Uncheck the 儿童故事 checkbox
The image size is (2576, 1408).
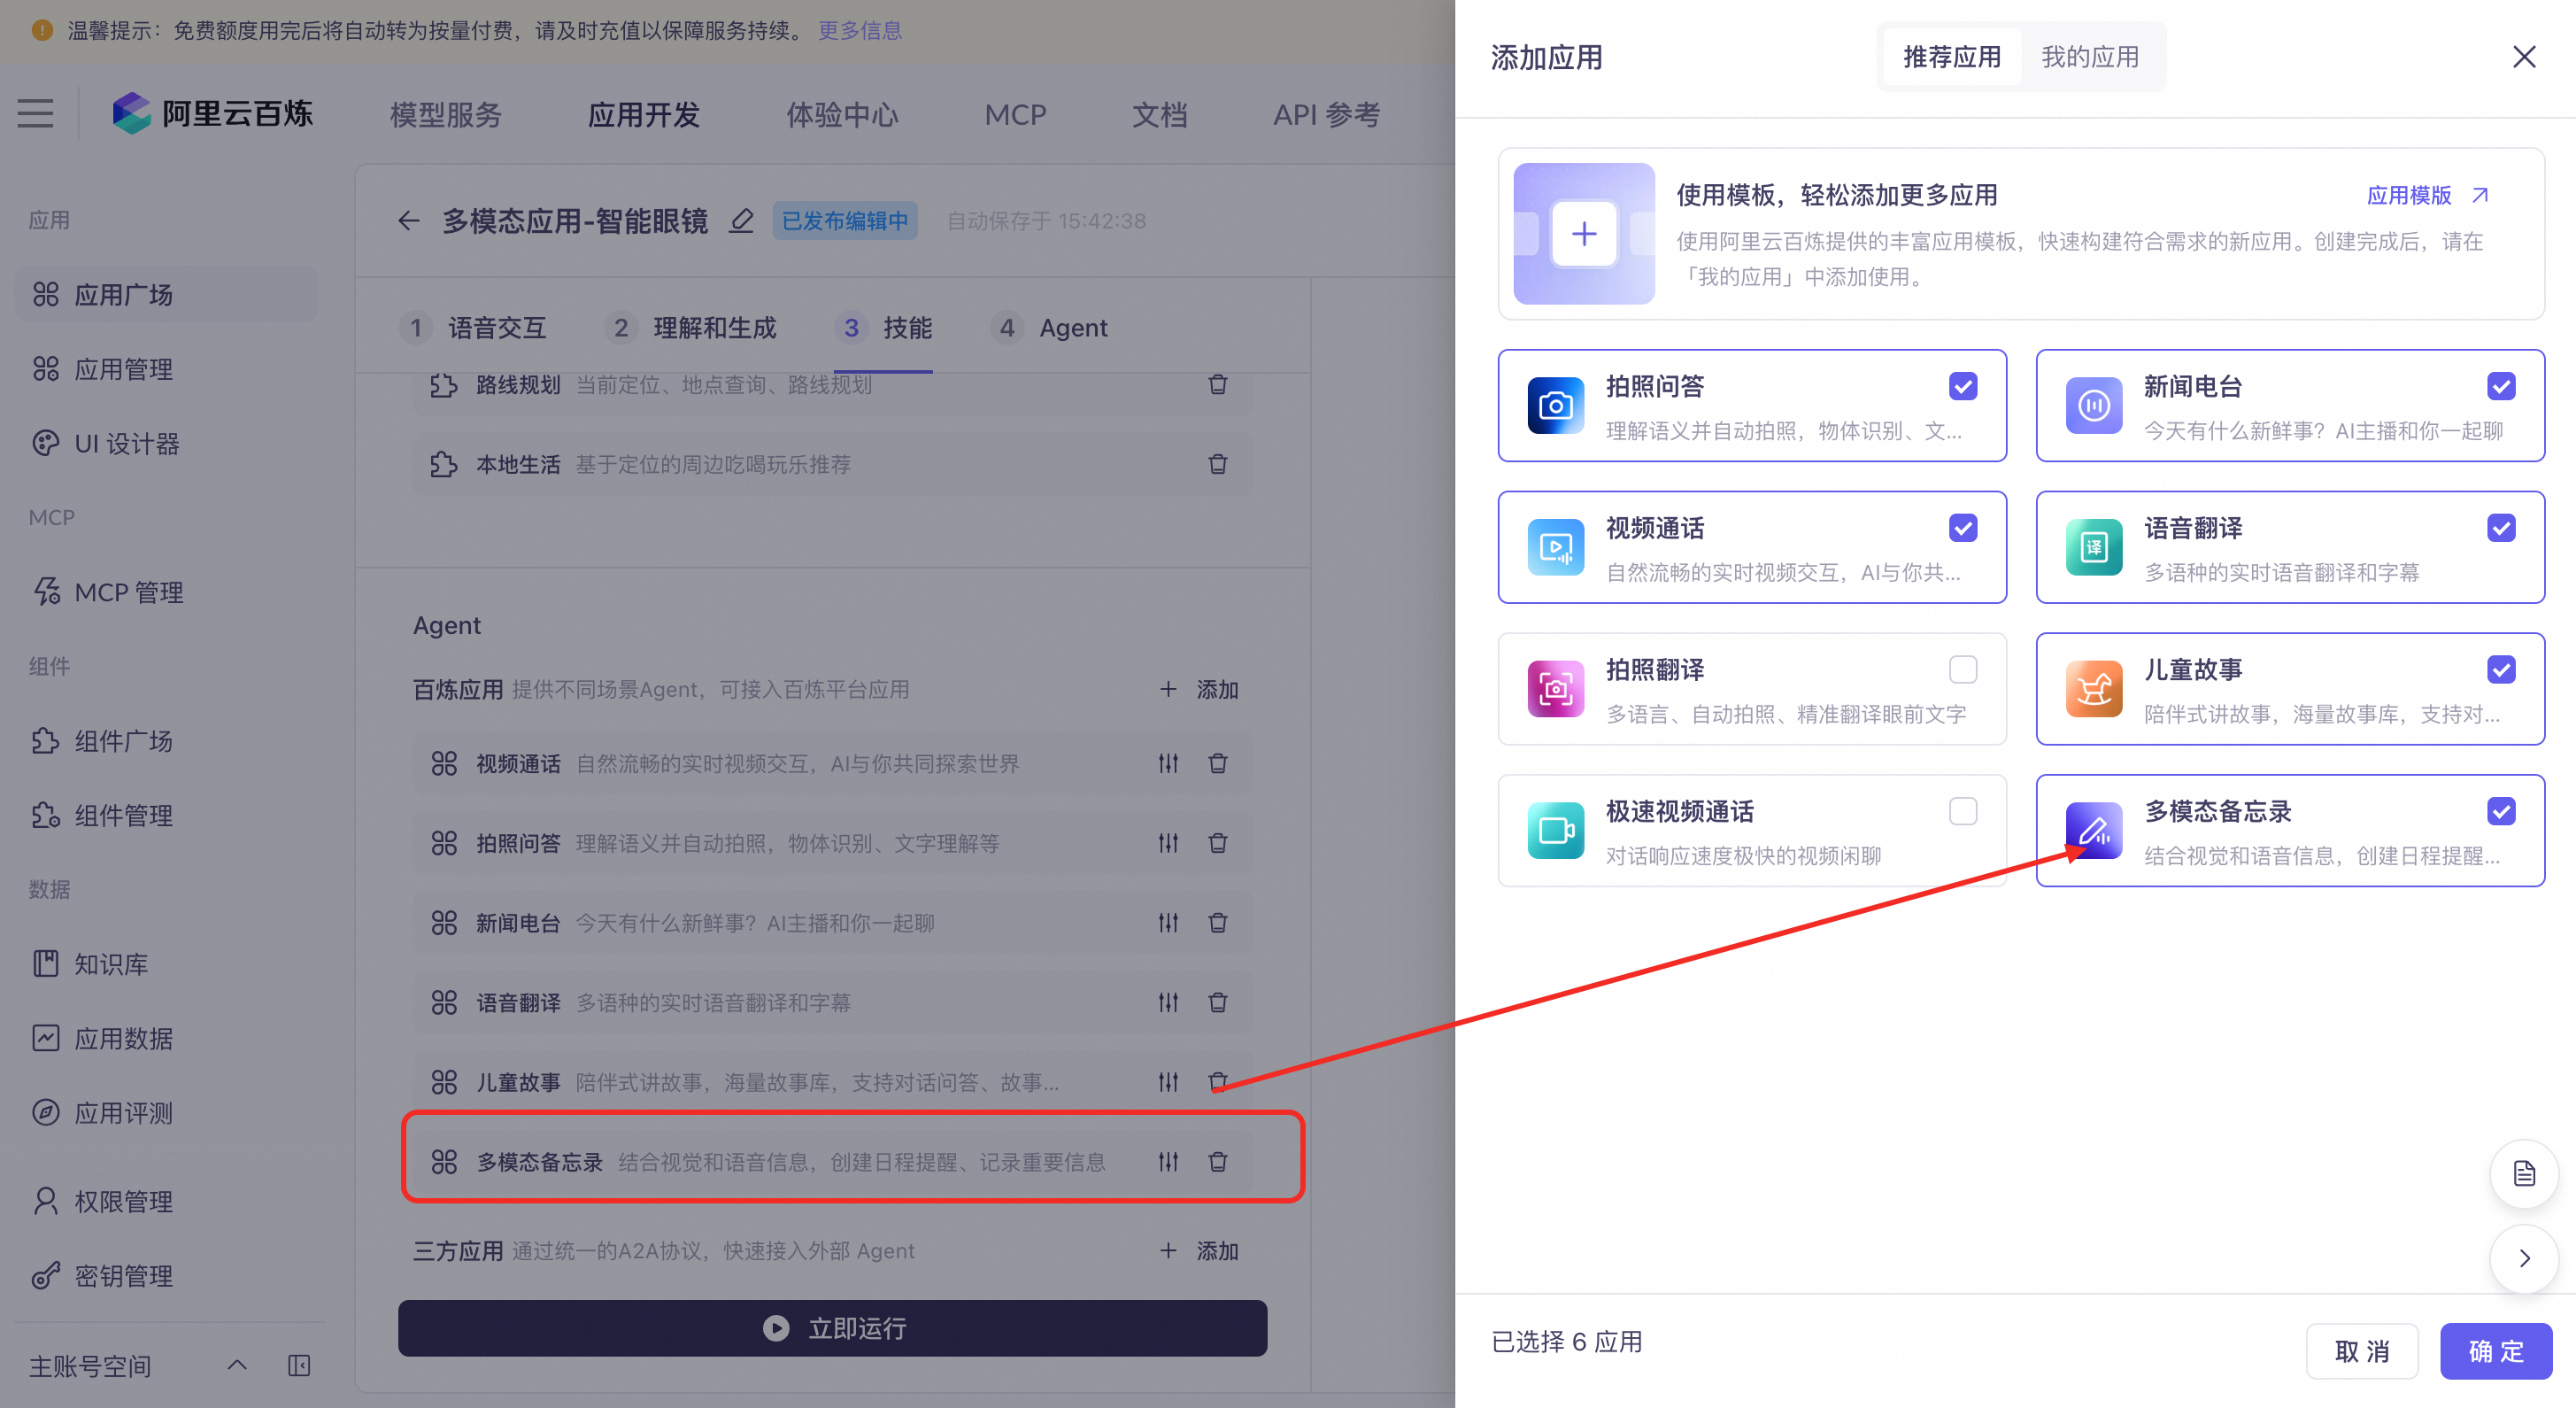2500,669
